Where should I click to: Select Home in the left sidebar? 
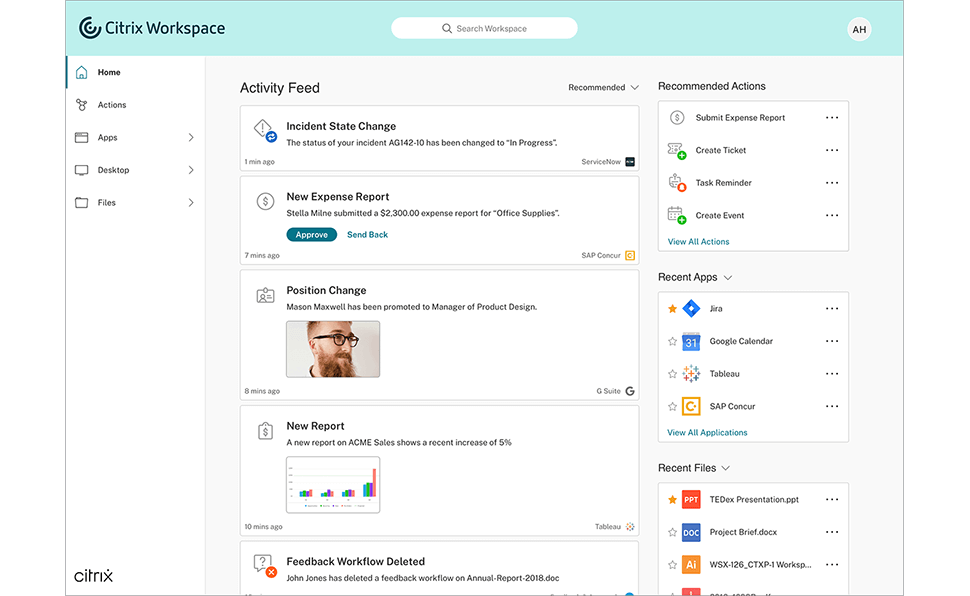pos(109,73)
